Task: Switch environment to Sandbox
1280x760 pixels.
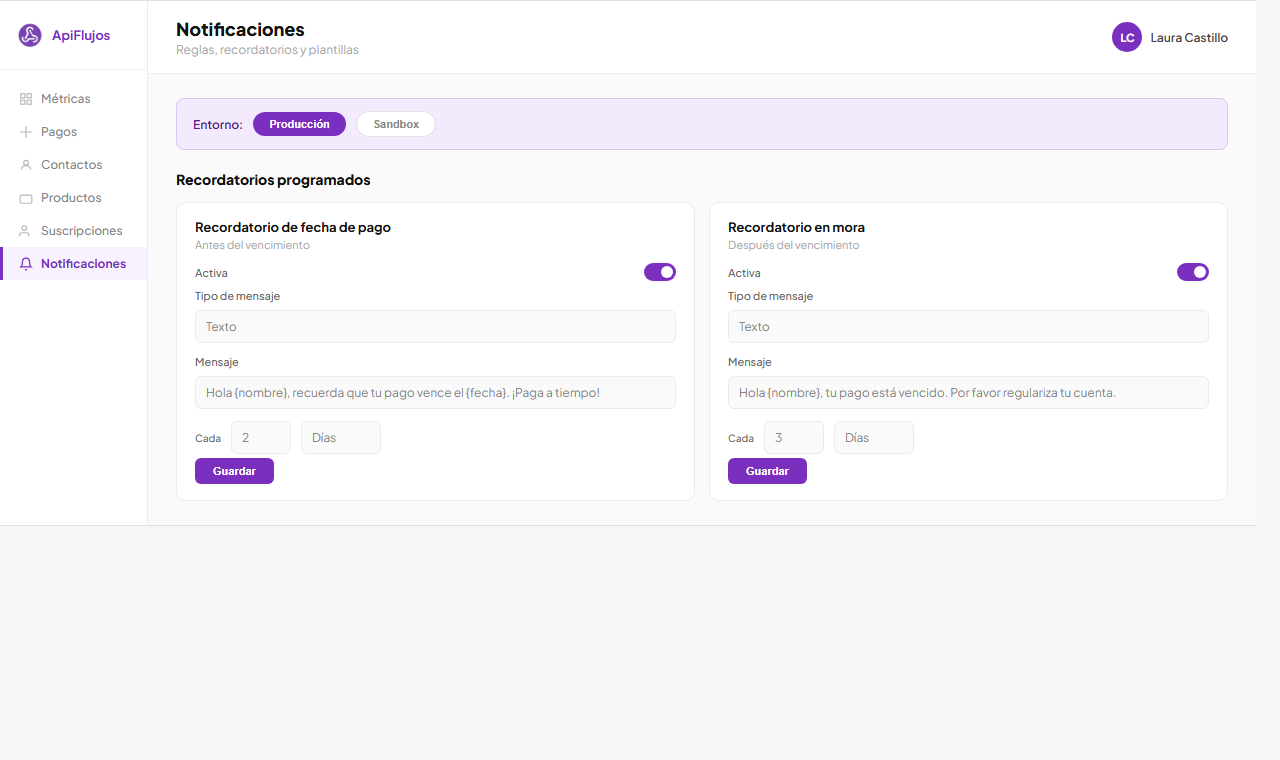Action: click(396, 124)
